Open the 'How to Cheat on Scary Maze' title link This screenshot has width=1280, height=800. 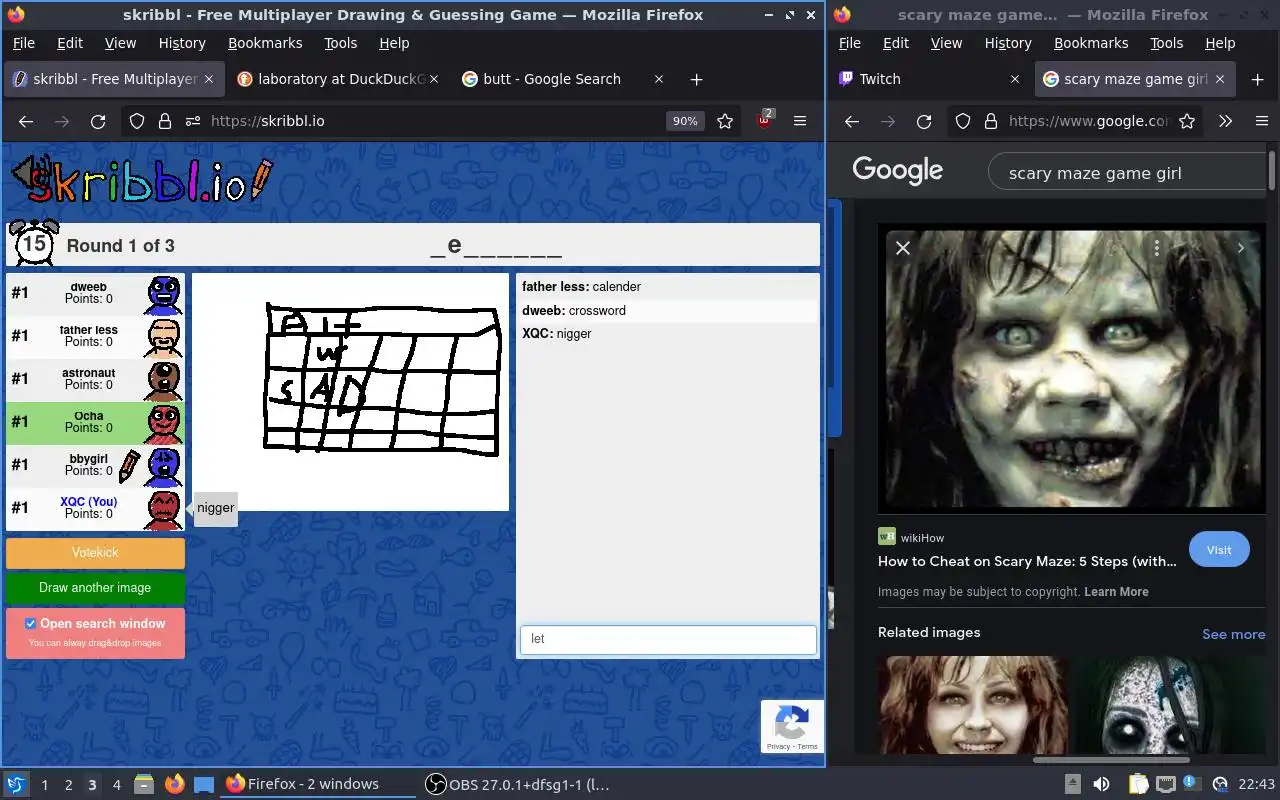[1027, 561]
